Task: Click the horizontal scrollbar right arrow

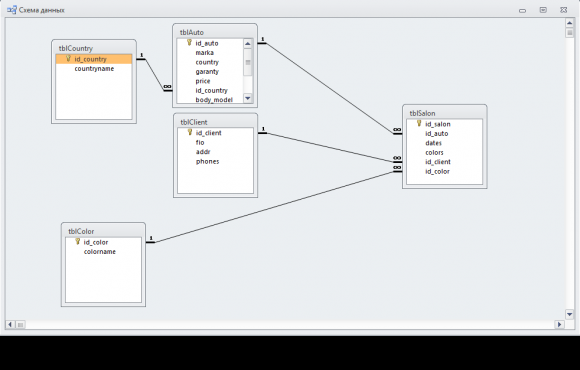Action: click(559, 324)
